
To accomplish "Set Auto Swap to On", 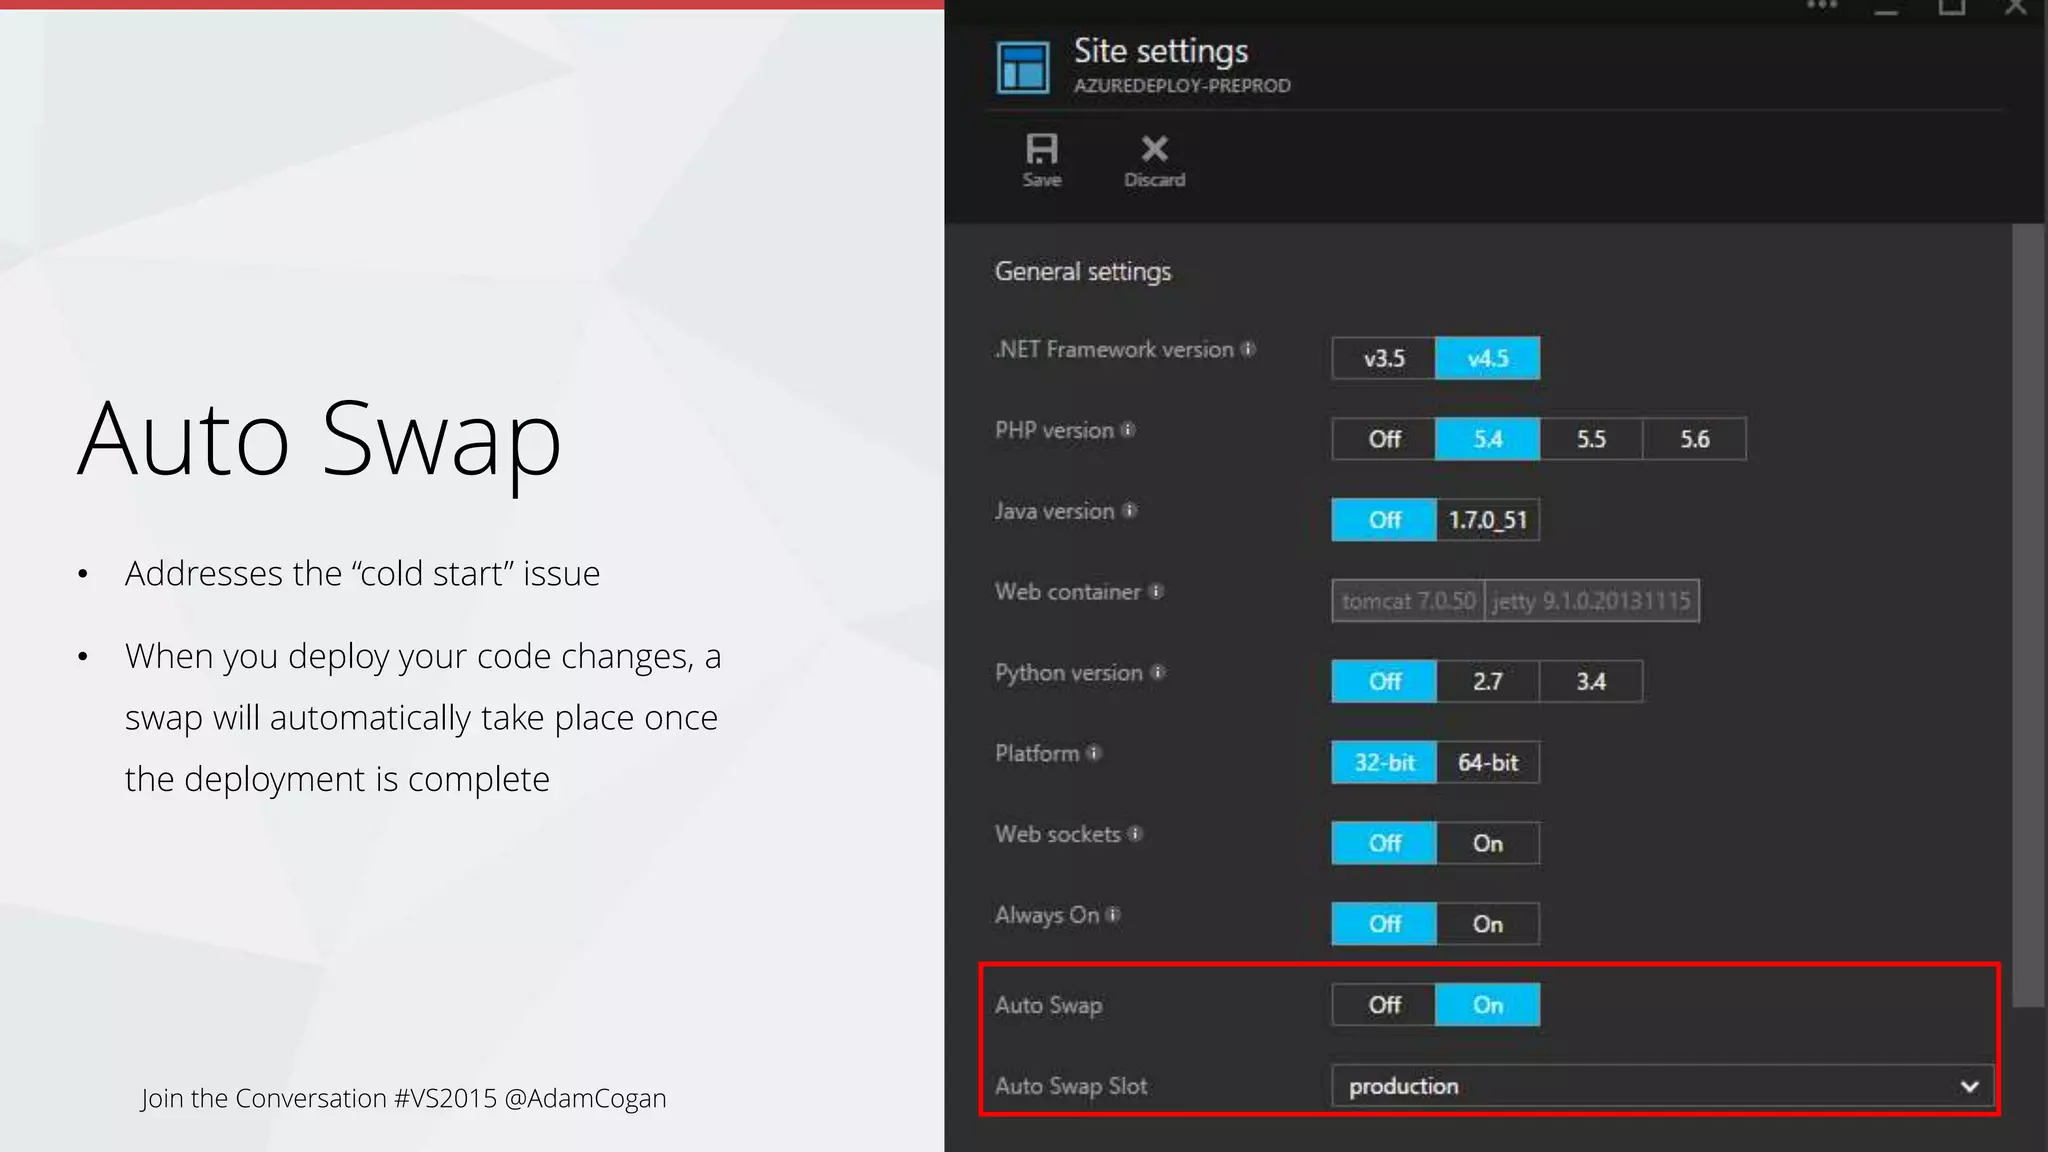I will click(x=1488, y=1005).
